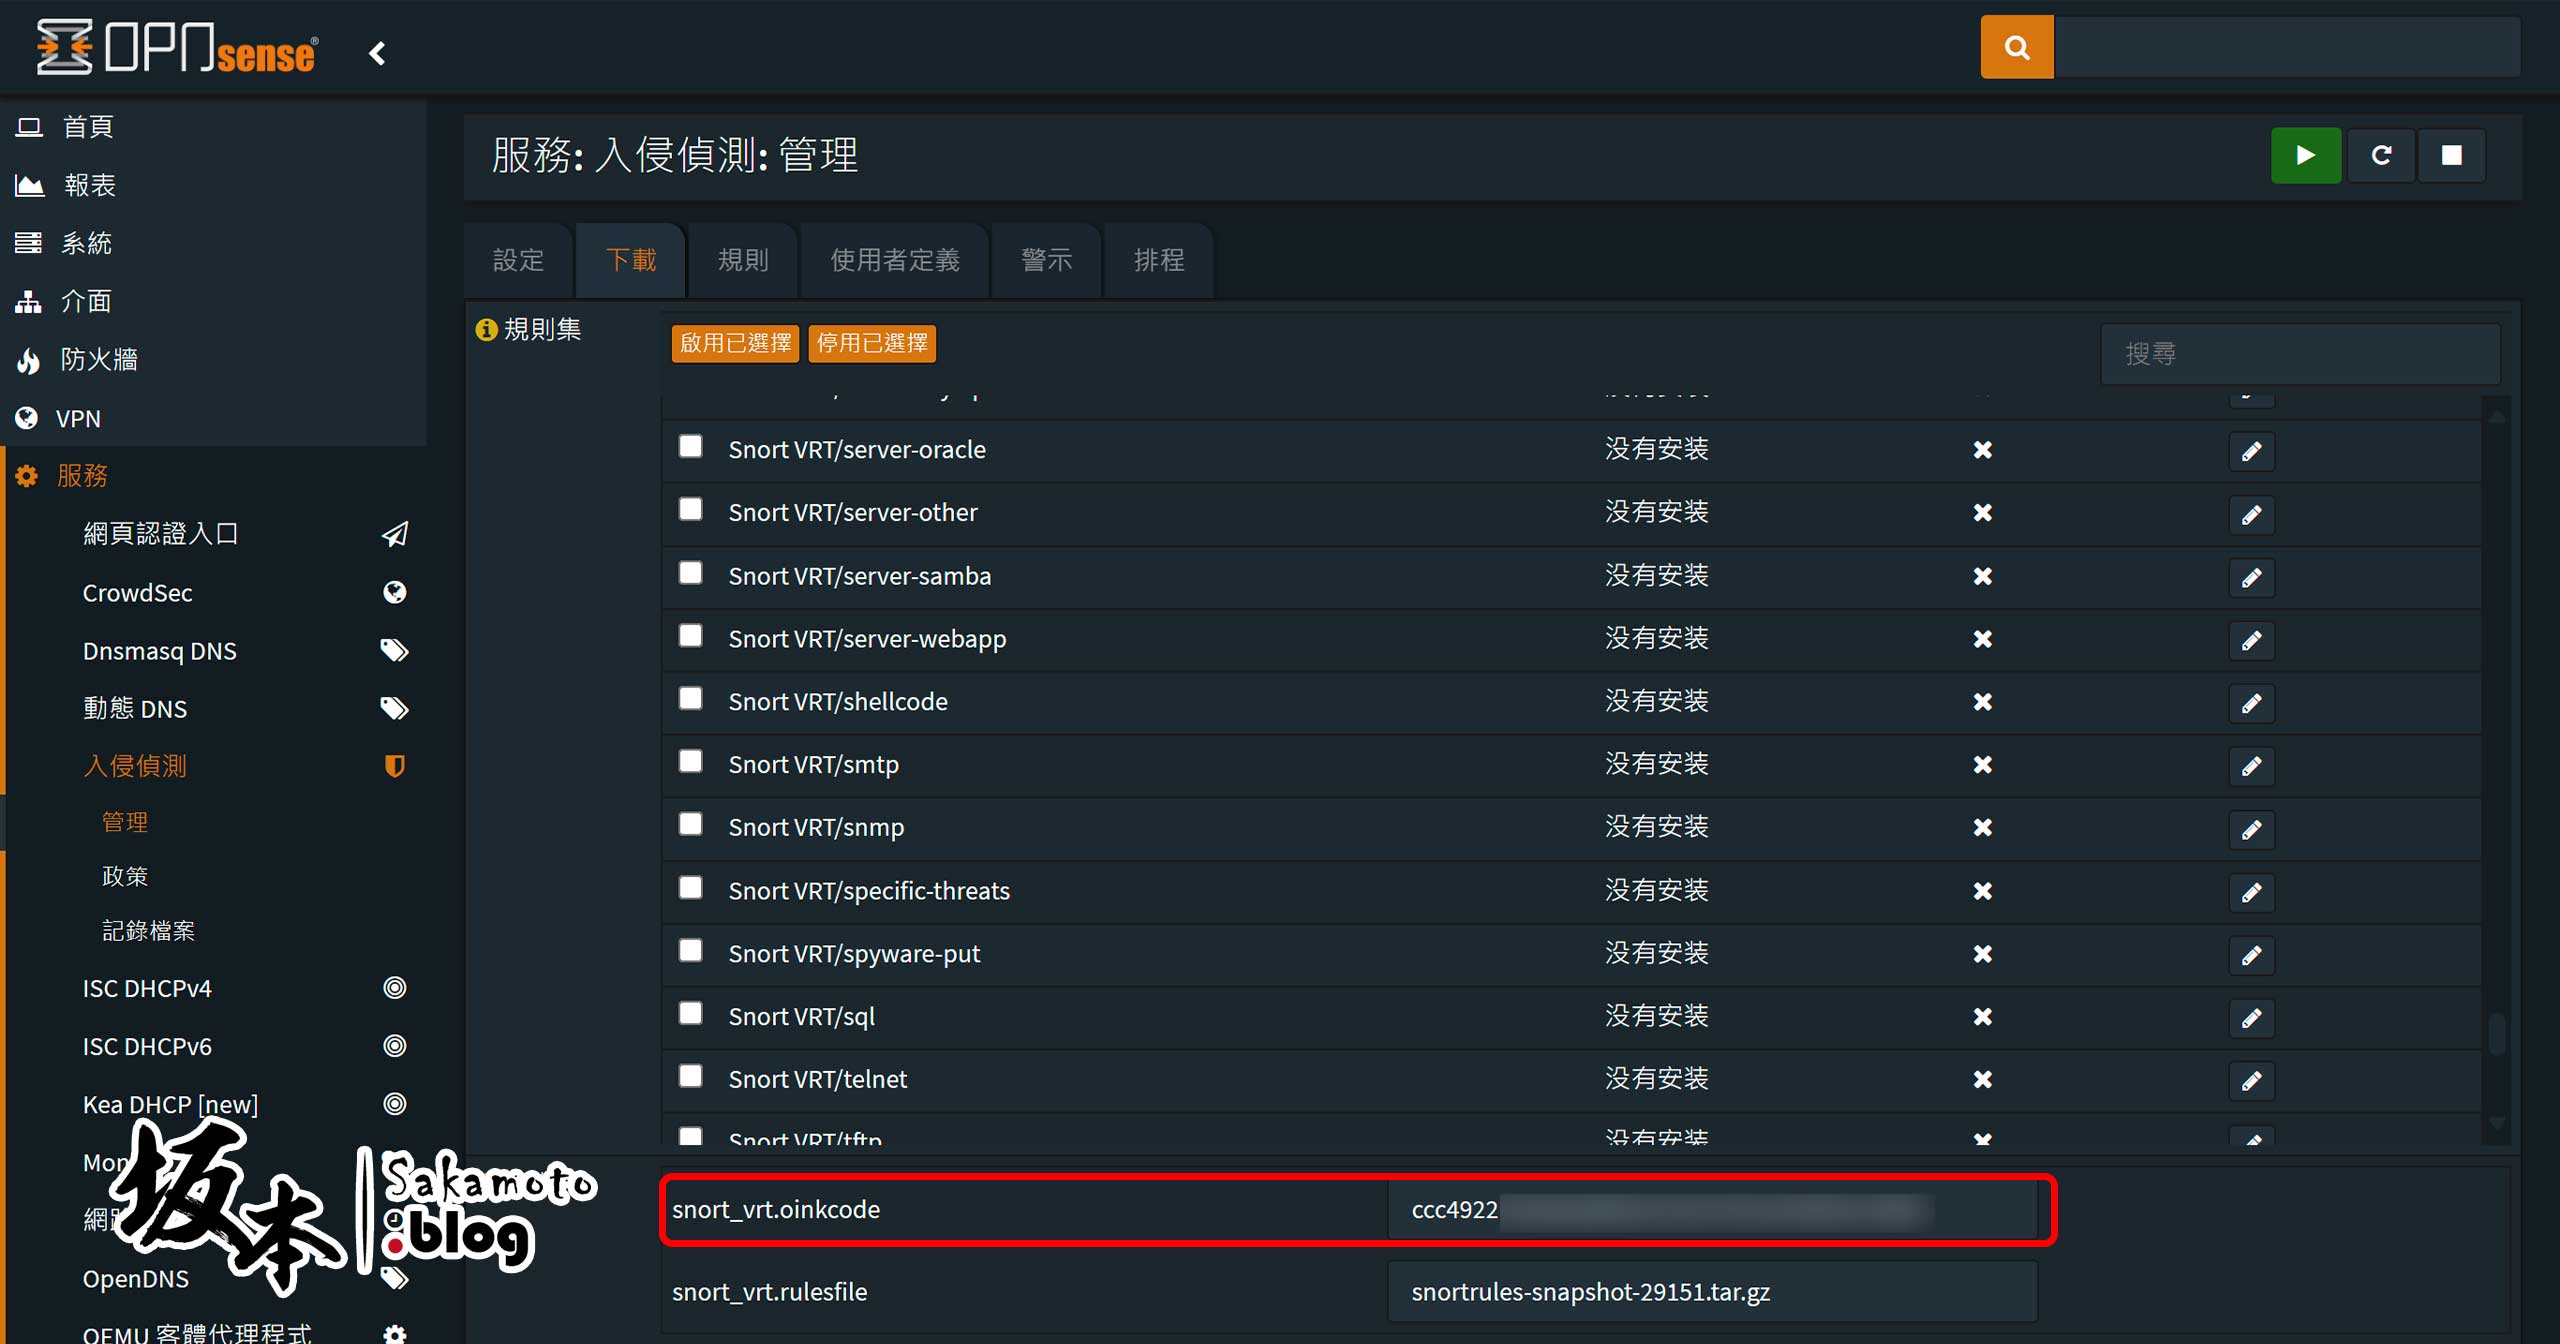Screen dimensions: 2560x1344
Task: Stop the intrusion detection service
Action: (2451, 155)
